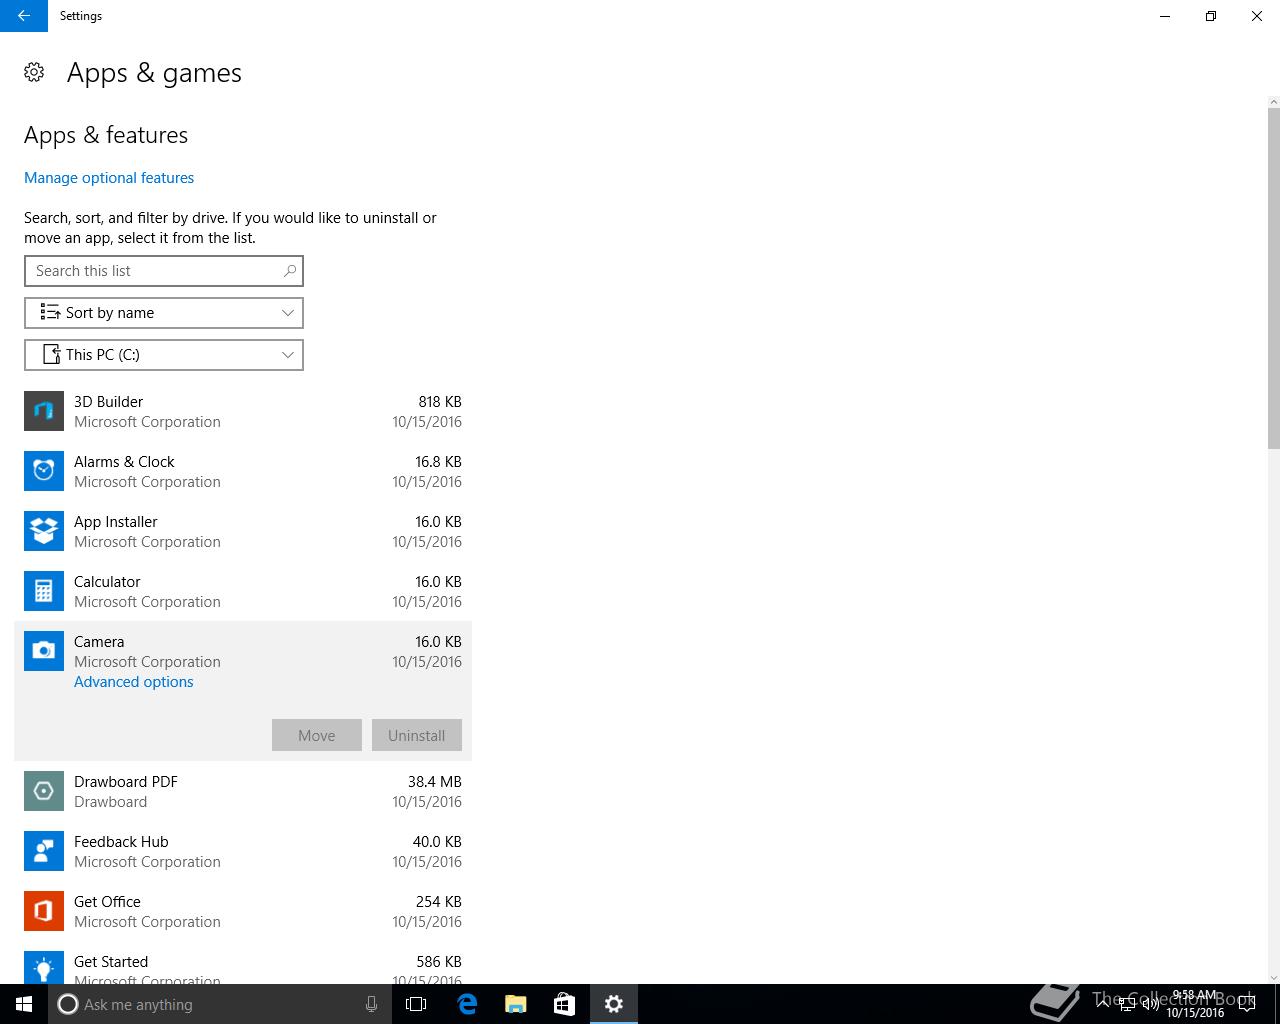This screenshot has height=1024, width=1280.
Task: Click the Drawboard publisher text
Action: click(x=110, y=802)
